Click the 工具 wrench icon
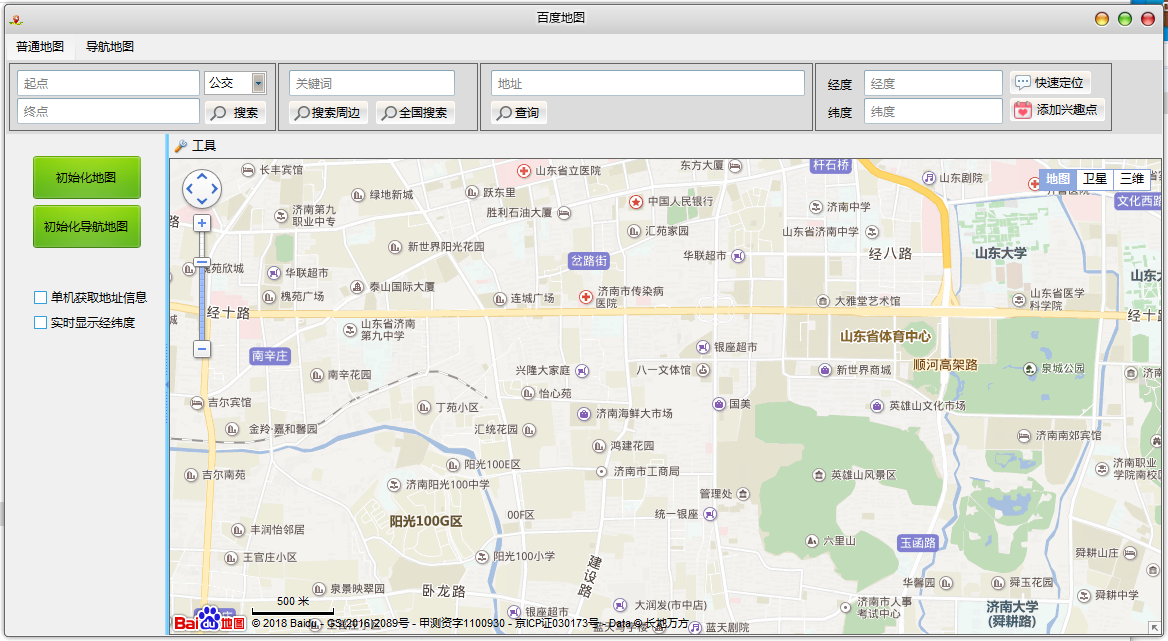The image size is (1168, 641). click(x=180, y=146)
